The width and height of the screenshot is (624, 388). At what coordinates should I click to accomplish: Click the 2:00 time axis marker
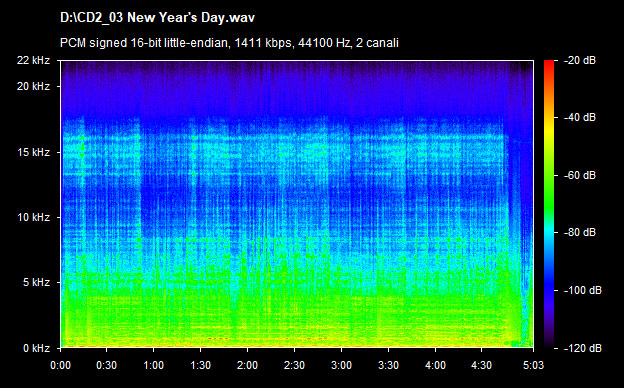pos(248,365)
